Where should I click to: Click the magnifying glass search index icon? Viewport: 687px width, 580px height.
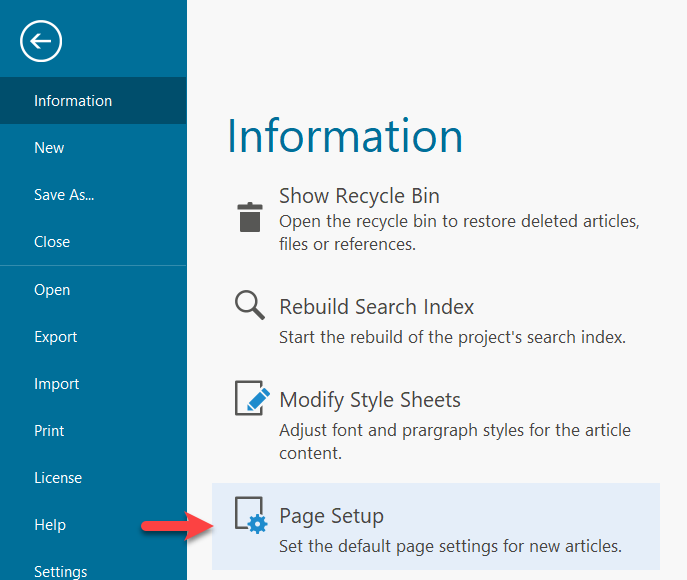click(250, 305)
